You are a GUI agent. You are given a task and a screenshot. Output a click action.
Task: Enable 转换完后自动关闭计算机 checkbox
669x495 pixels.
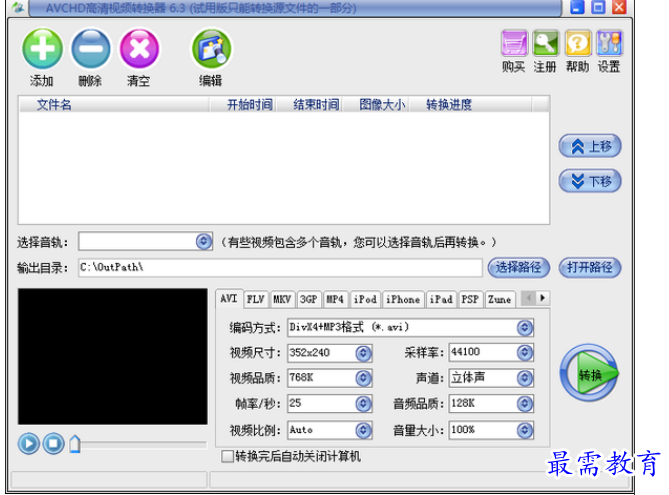tap(227, 456)
